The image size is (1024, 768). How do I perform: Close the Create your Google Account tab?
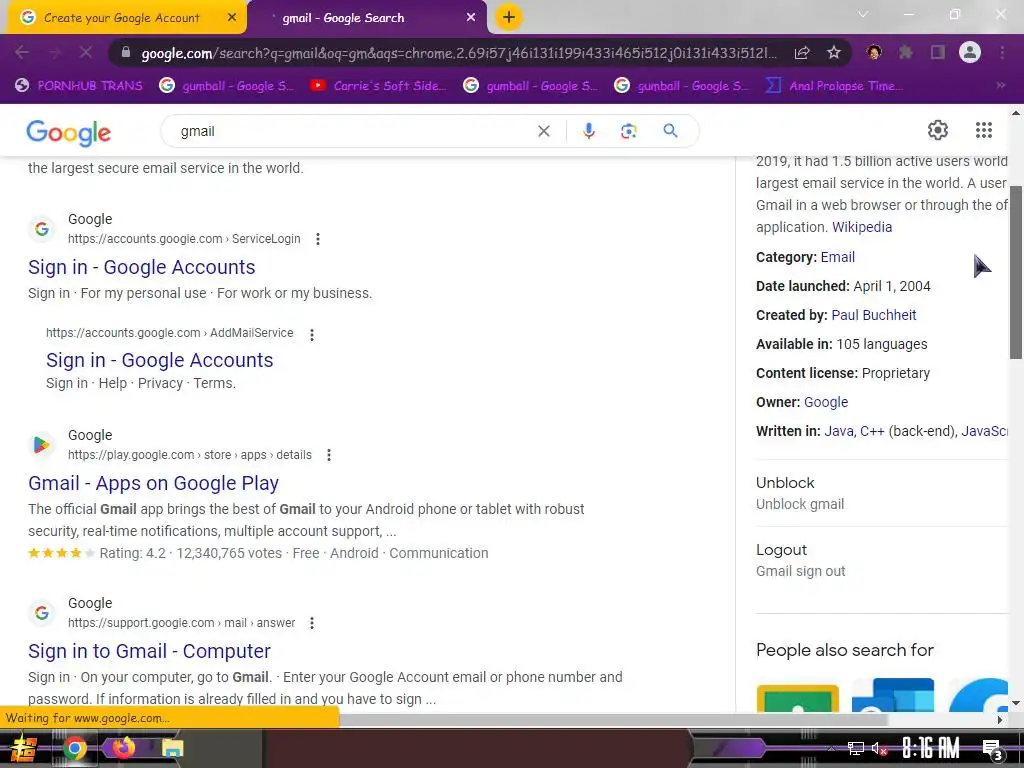pos(232,18)
